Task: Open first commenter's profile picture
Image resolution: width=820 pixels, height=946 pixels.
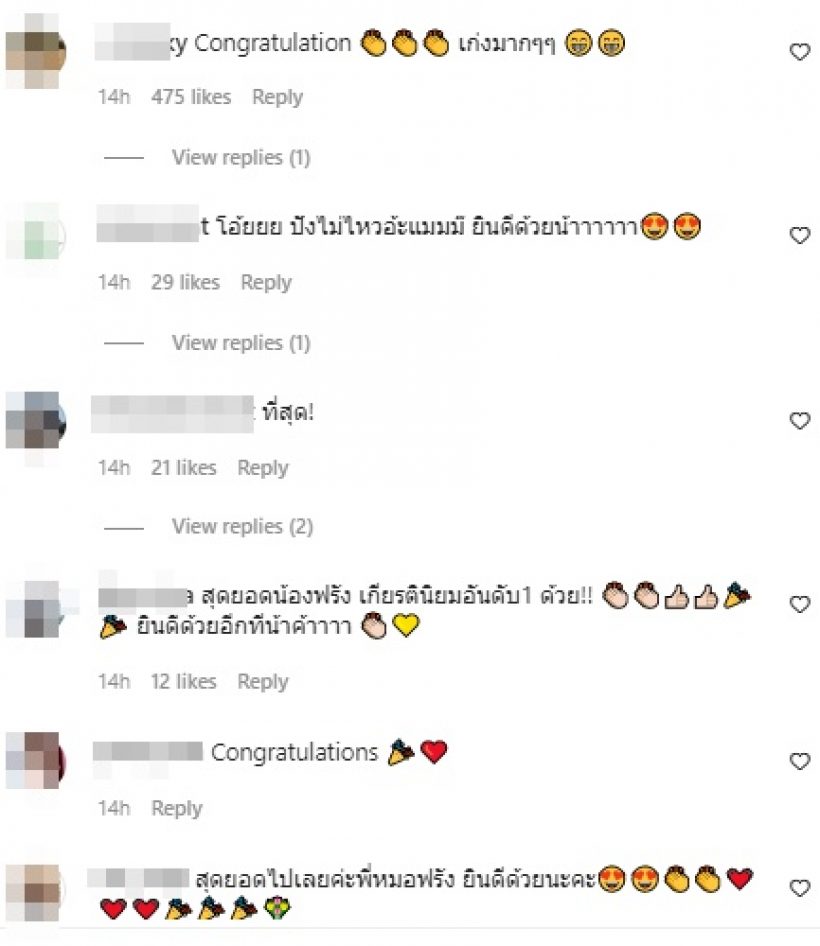Action: [35, 52]
